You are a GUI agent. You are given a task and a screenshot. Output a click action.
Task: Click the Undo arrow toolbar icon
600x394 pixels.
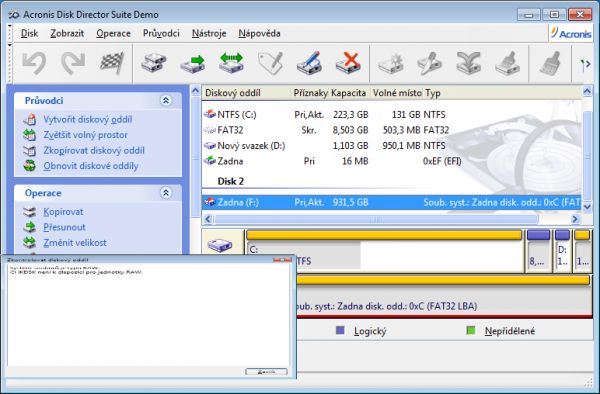[x=34, y=63]
